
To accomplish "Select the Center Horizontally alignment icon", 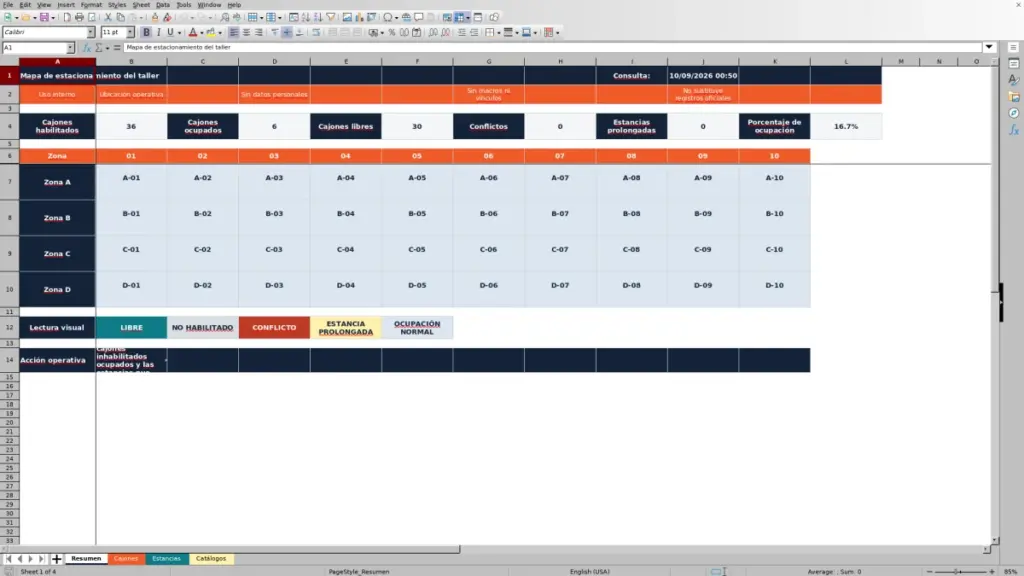I will (x=246, y=32).
